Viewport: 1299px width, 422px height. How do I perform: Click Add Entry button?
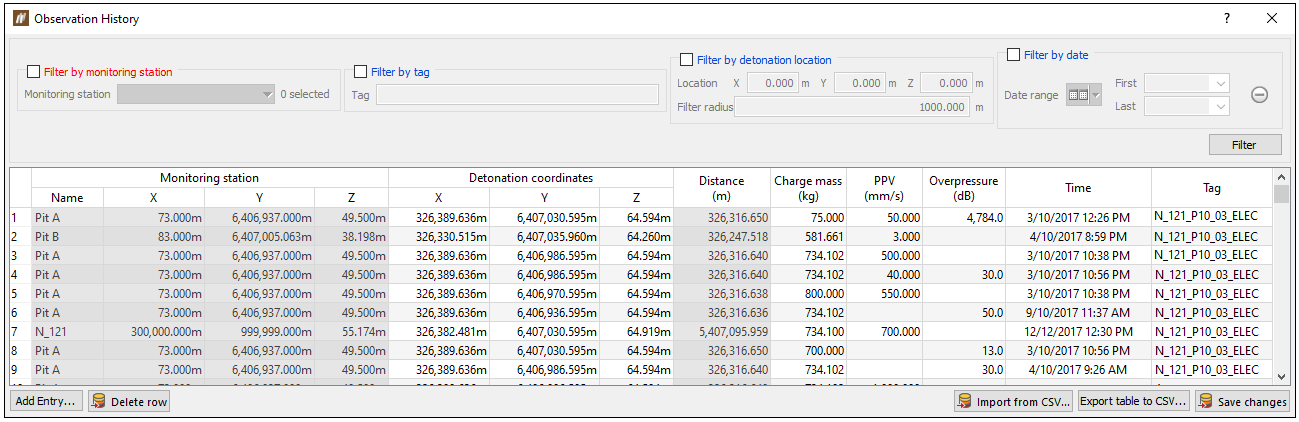46,401
